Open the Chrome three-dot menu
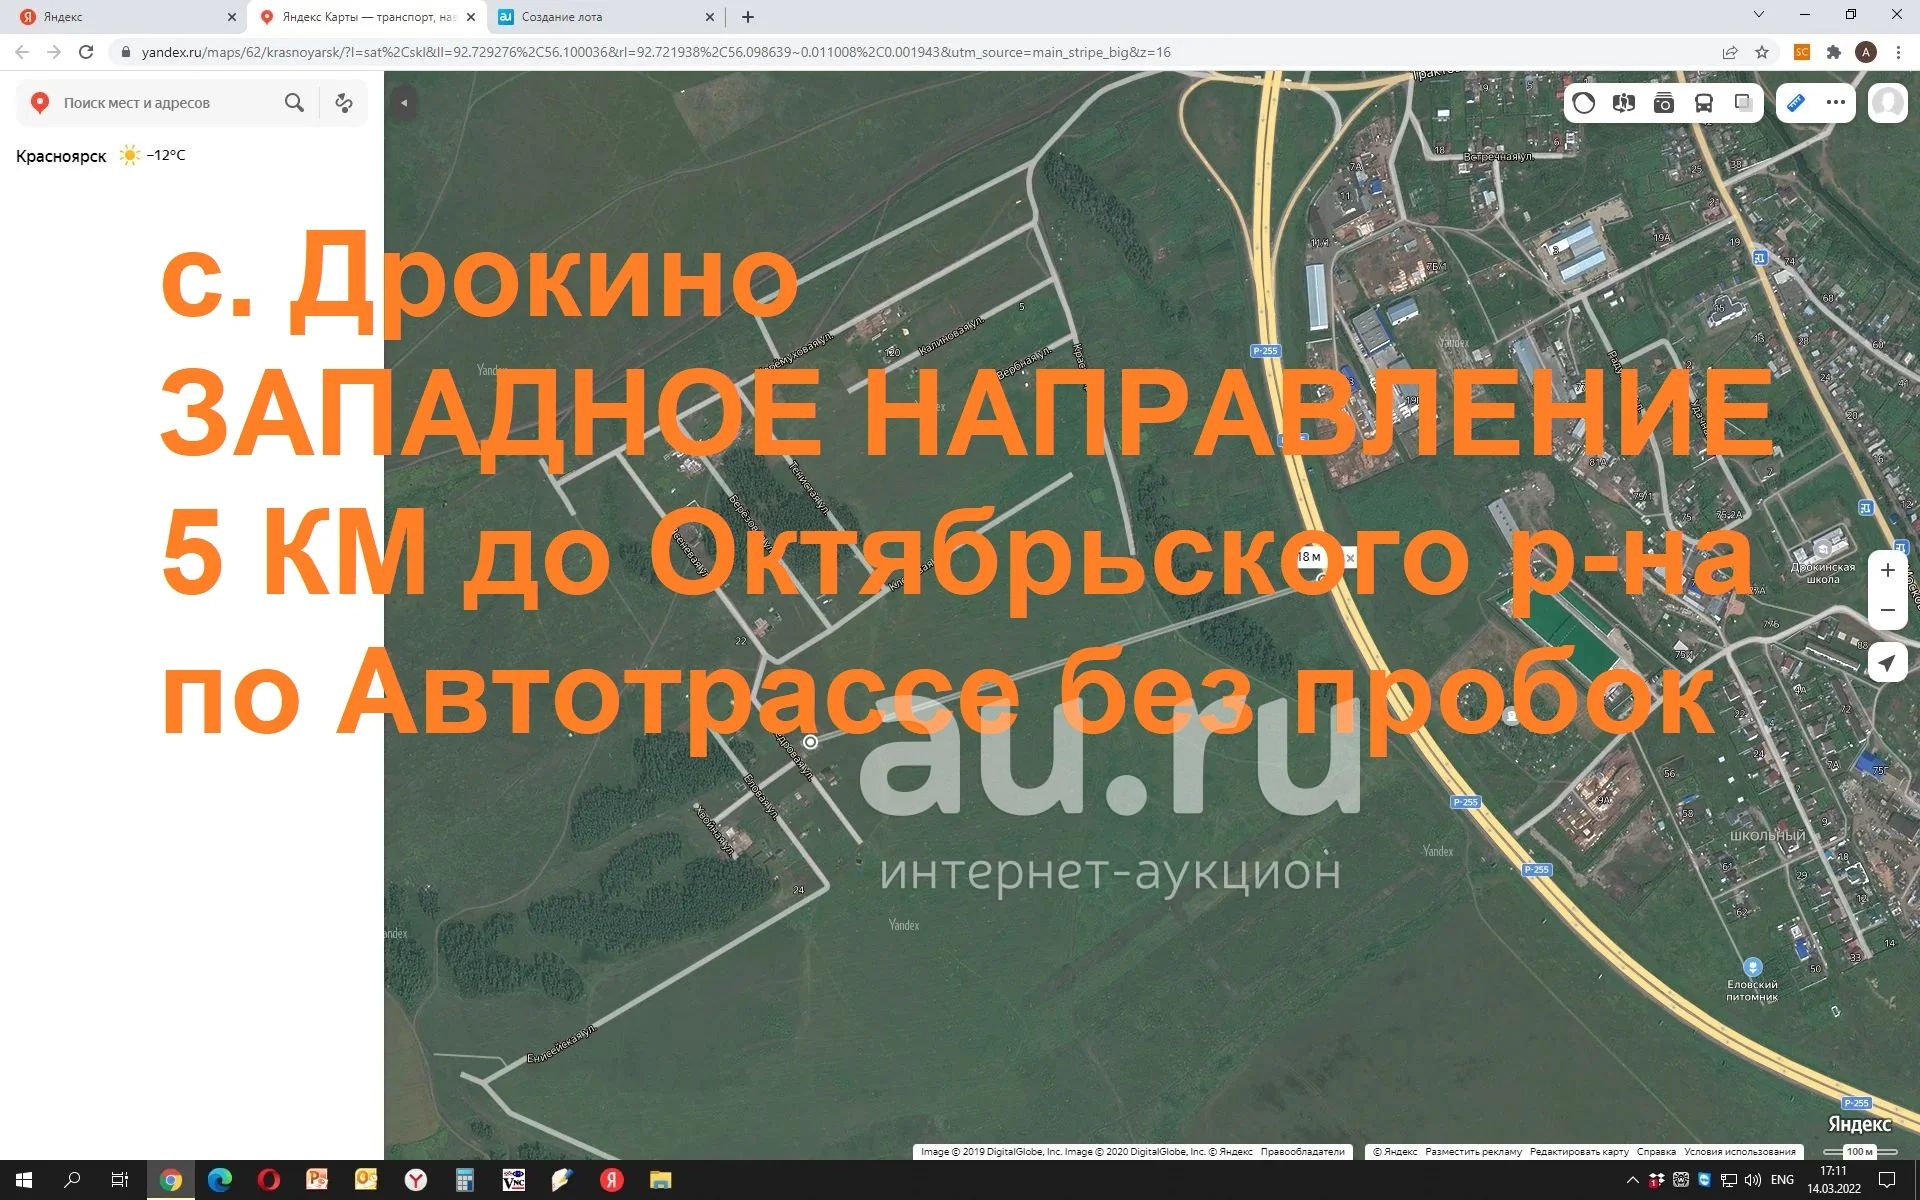This screenshot has height=1200, width=1920. pos(1898,52)
